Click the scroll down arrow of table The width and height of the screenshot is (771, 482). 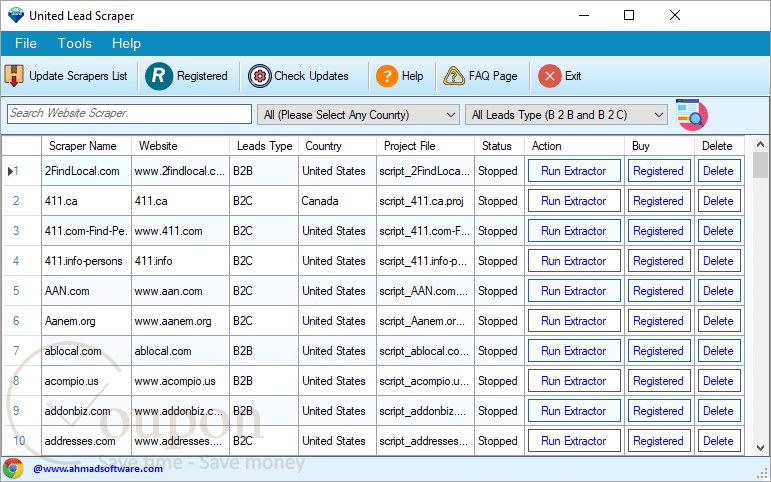click(x=760, y=448)
